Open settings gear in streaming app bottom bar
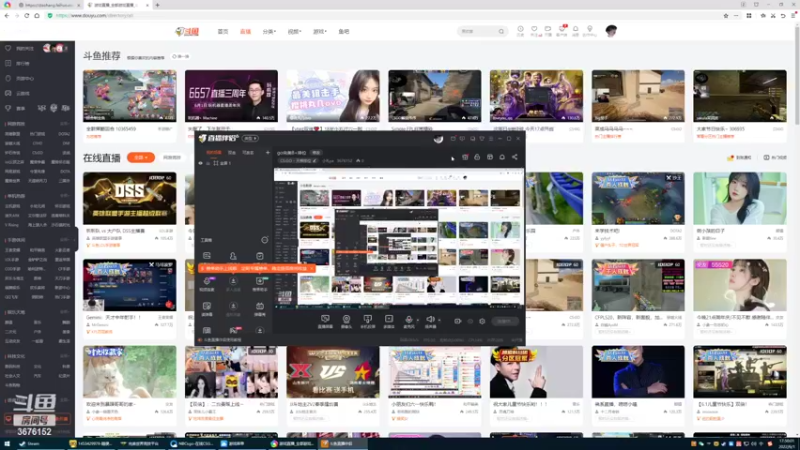This screenshot has width=800, height=450. point(482,321)
